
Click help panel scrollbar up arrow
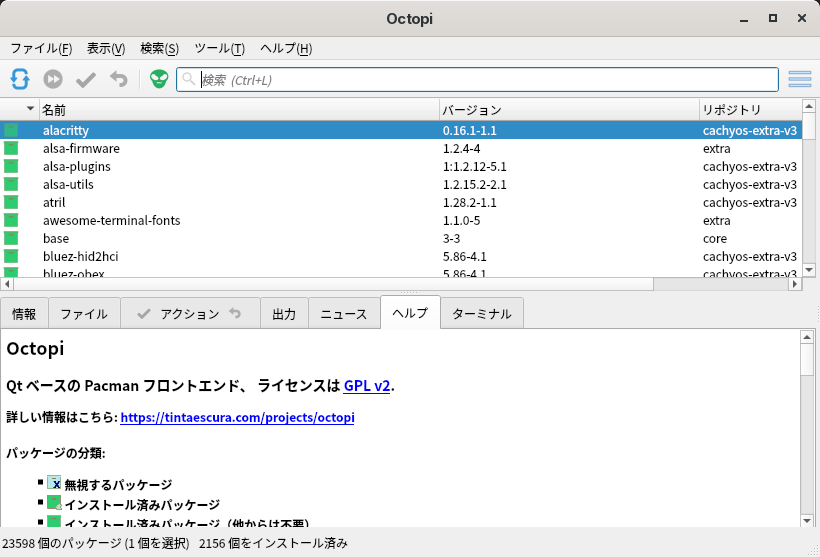coord(807,337)
